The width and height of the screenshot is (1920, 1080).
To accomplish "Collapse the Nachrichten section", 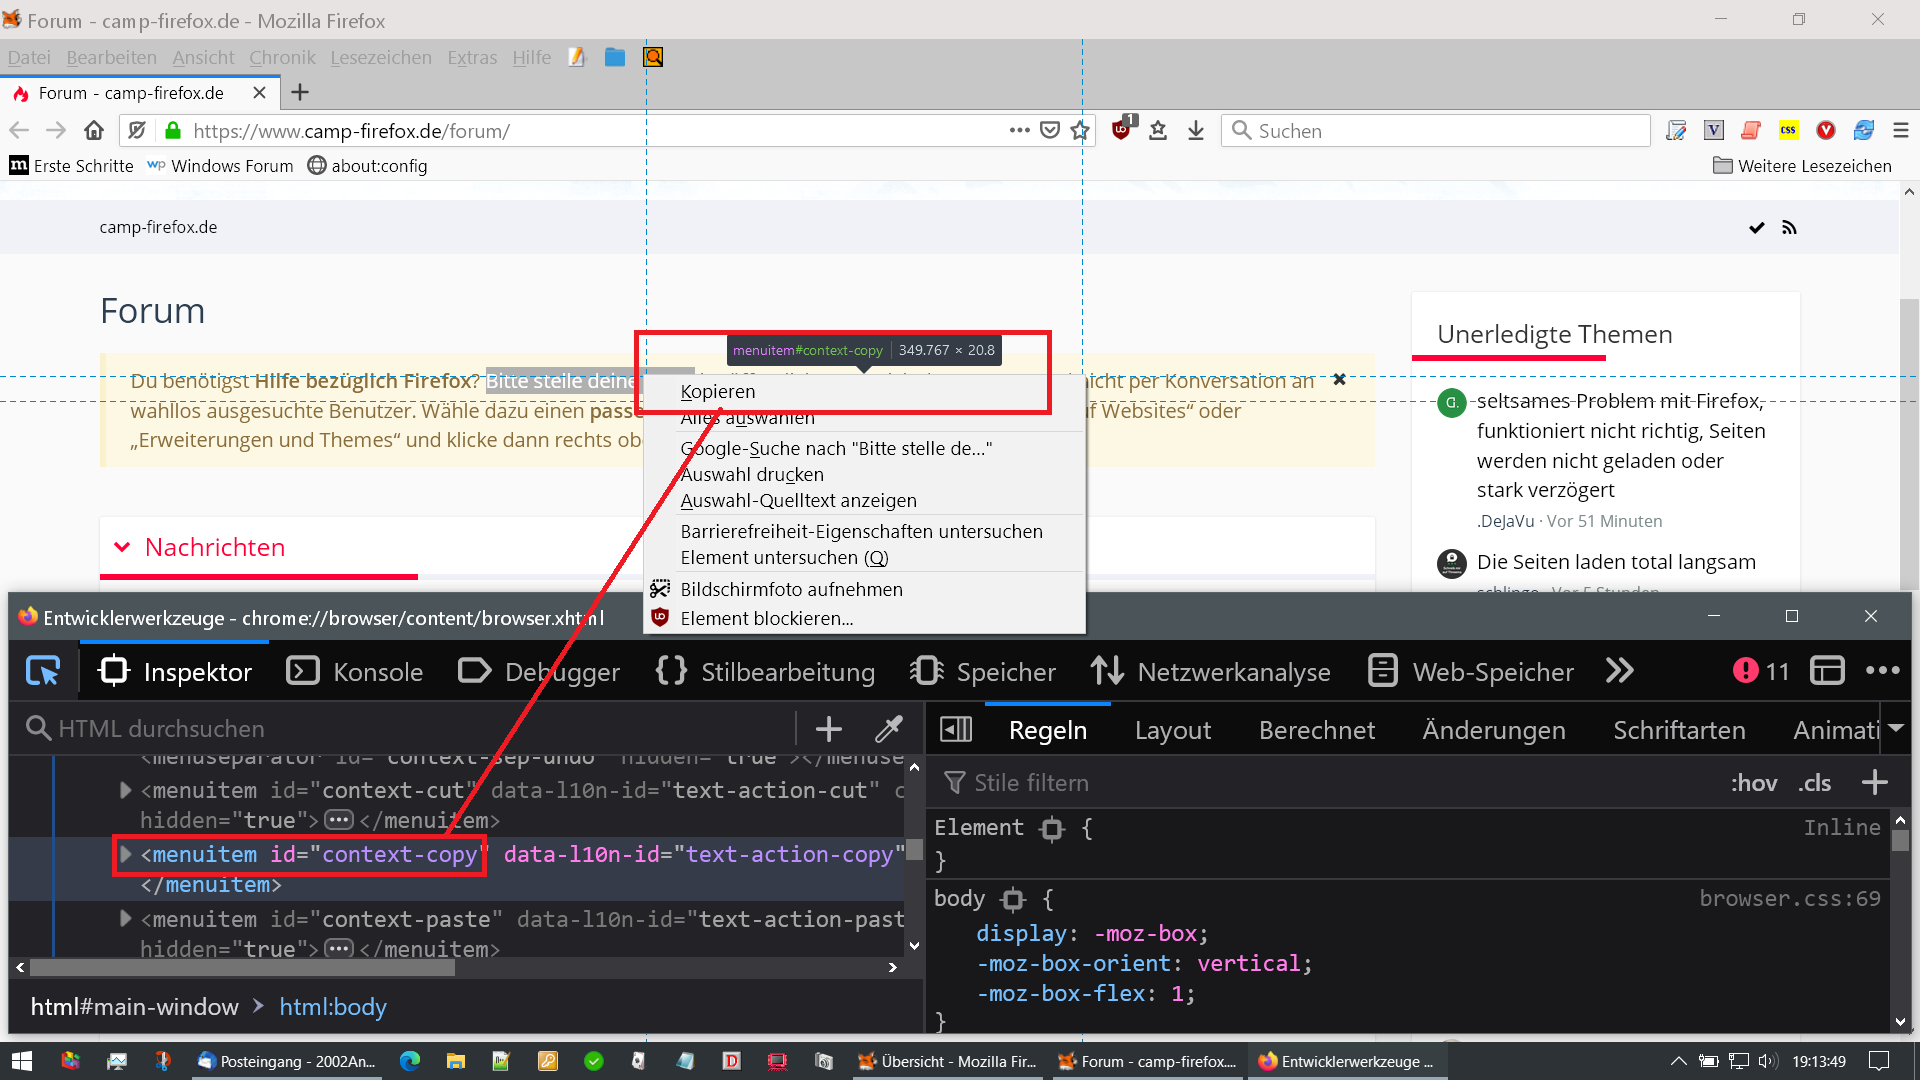I will tap(122, 547).
